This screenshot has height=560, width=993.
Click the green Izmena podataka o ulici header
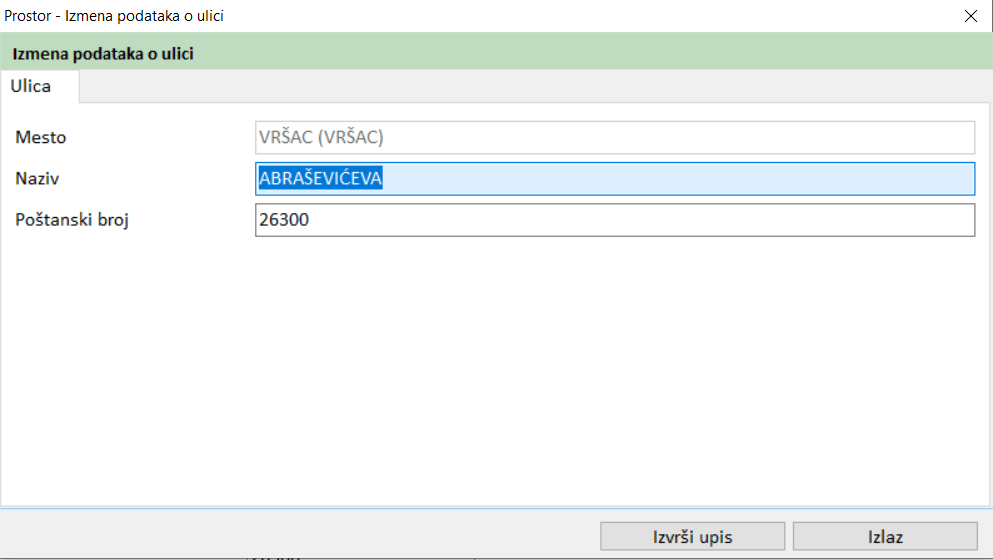coord(103,53)
